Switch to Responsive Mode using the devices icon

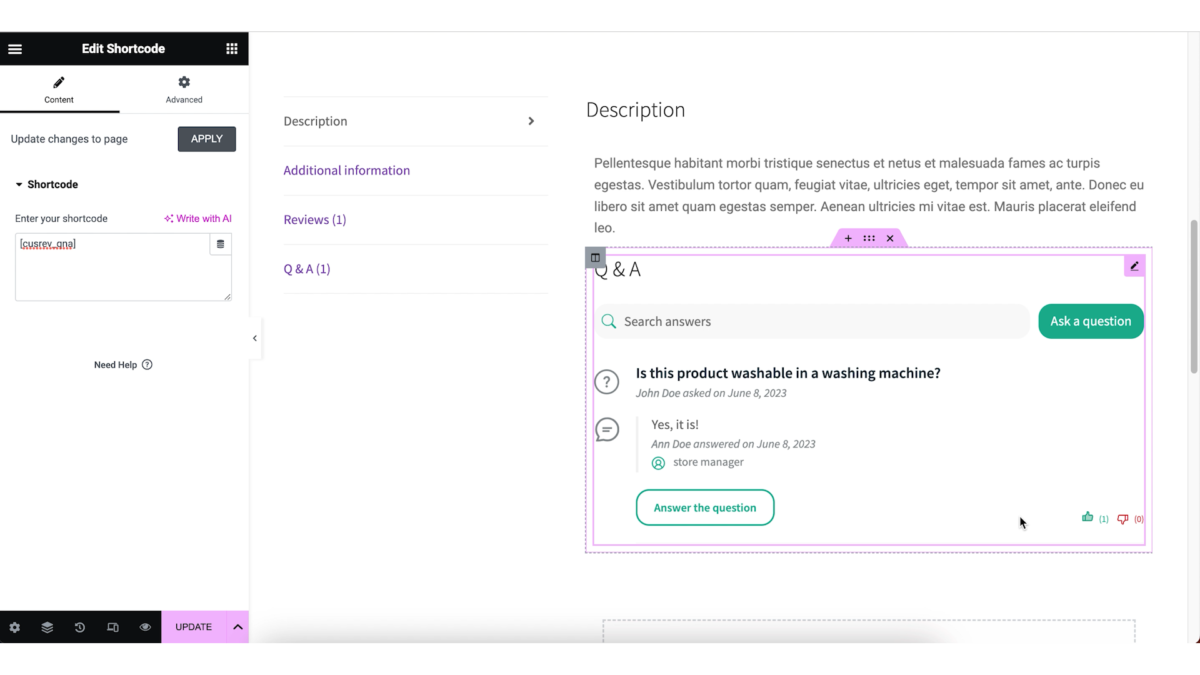click(112, 627)
